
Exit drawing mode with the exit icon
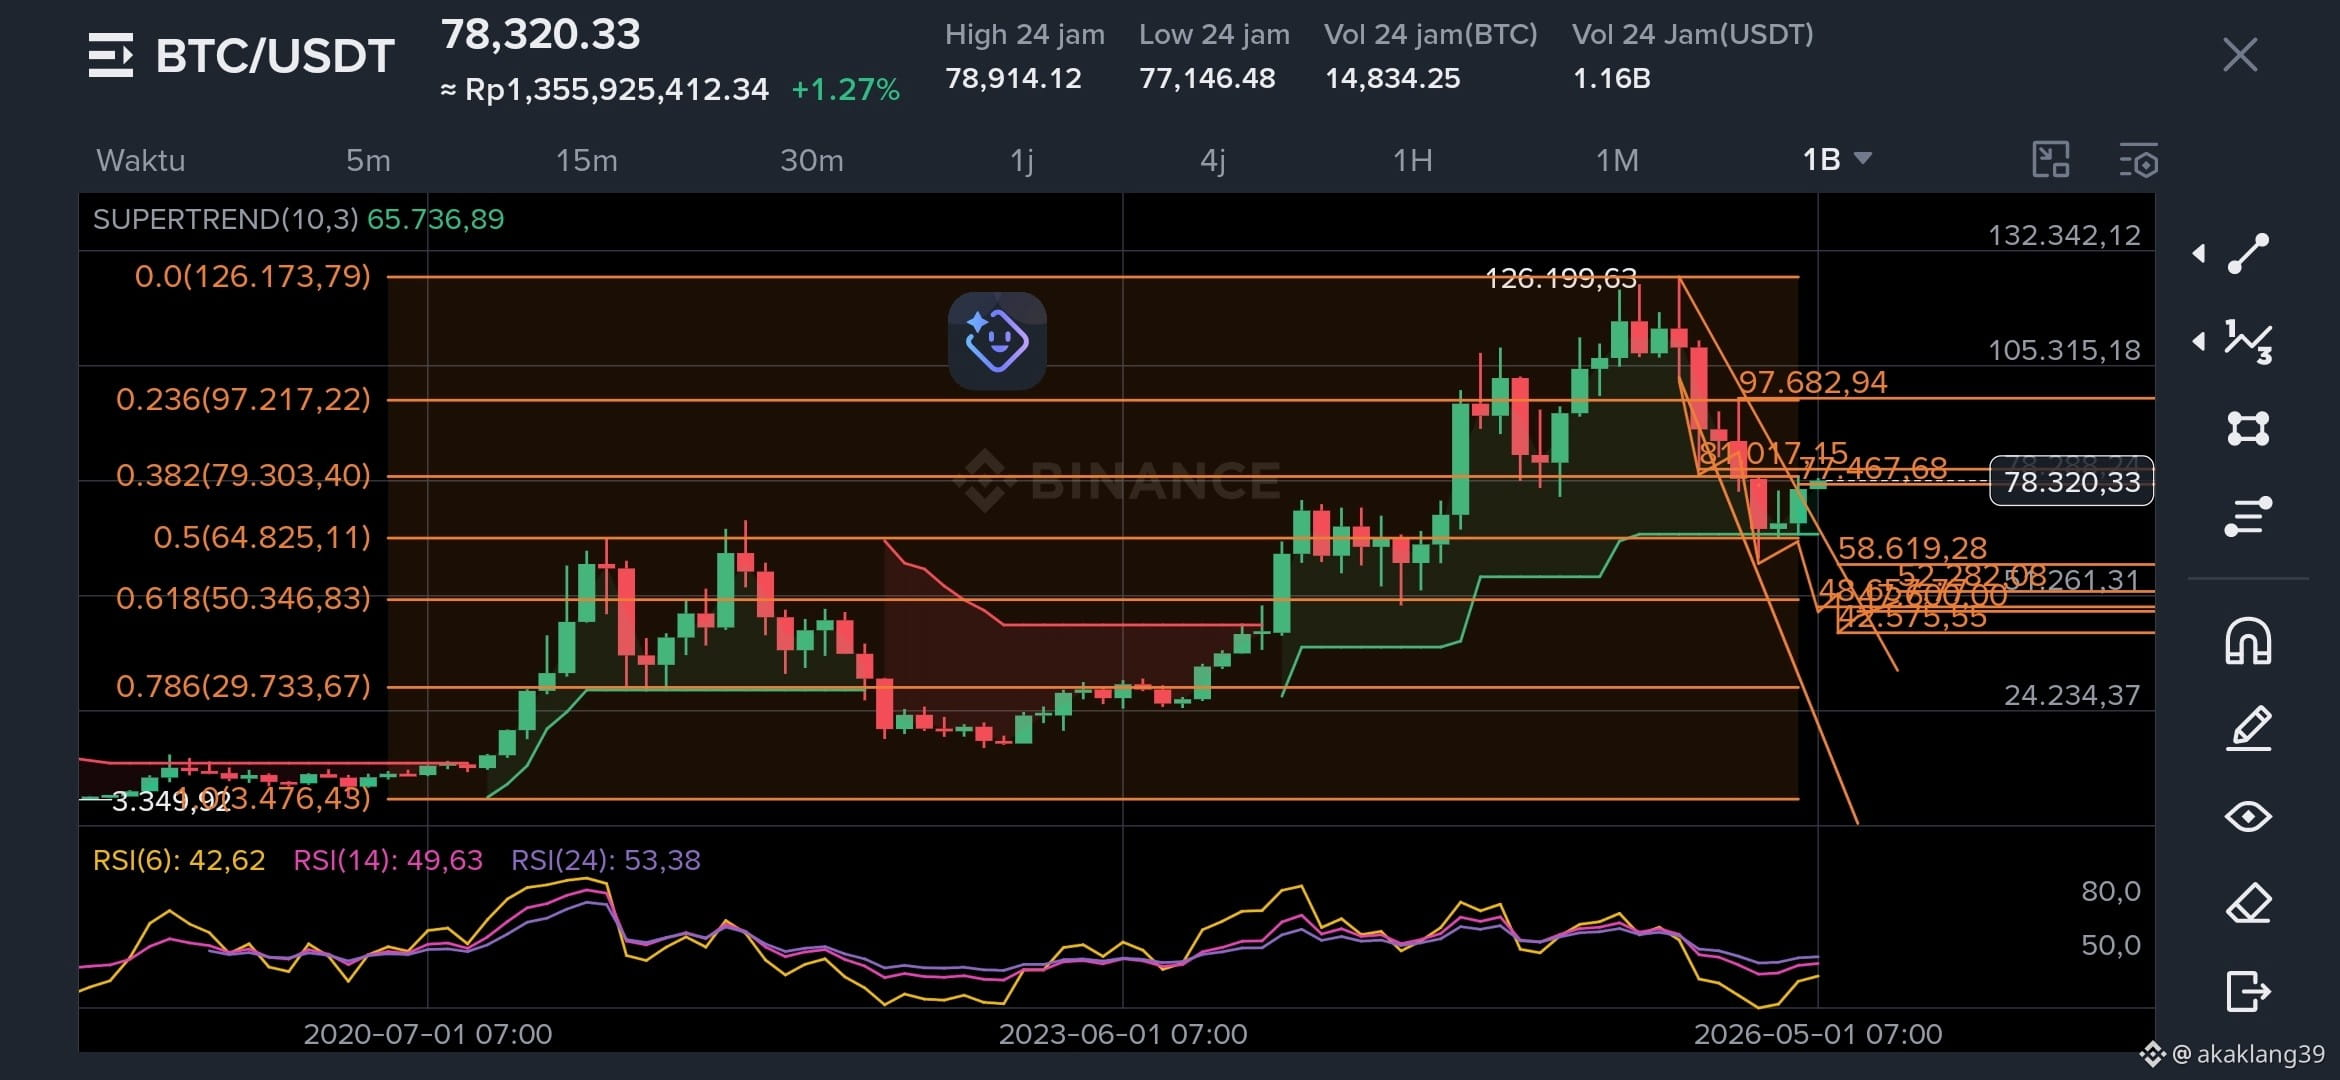2248,991
